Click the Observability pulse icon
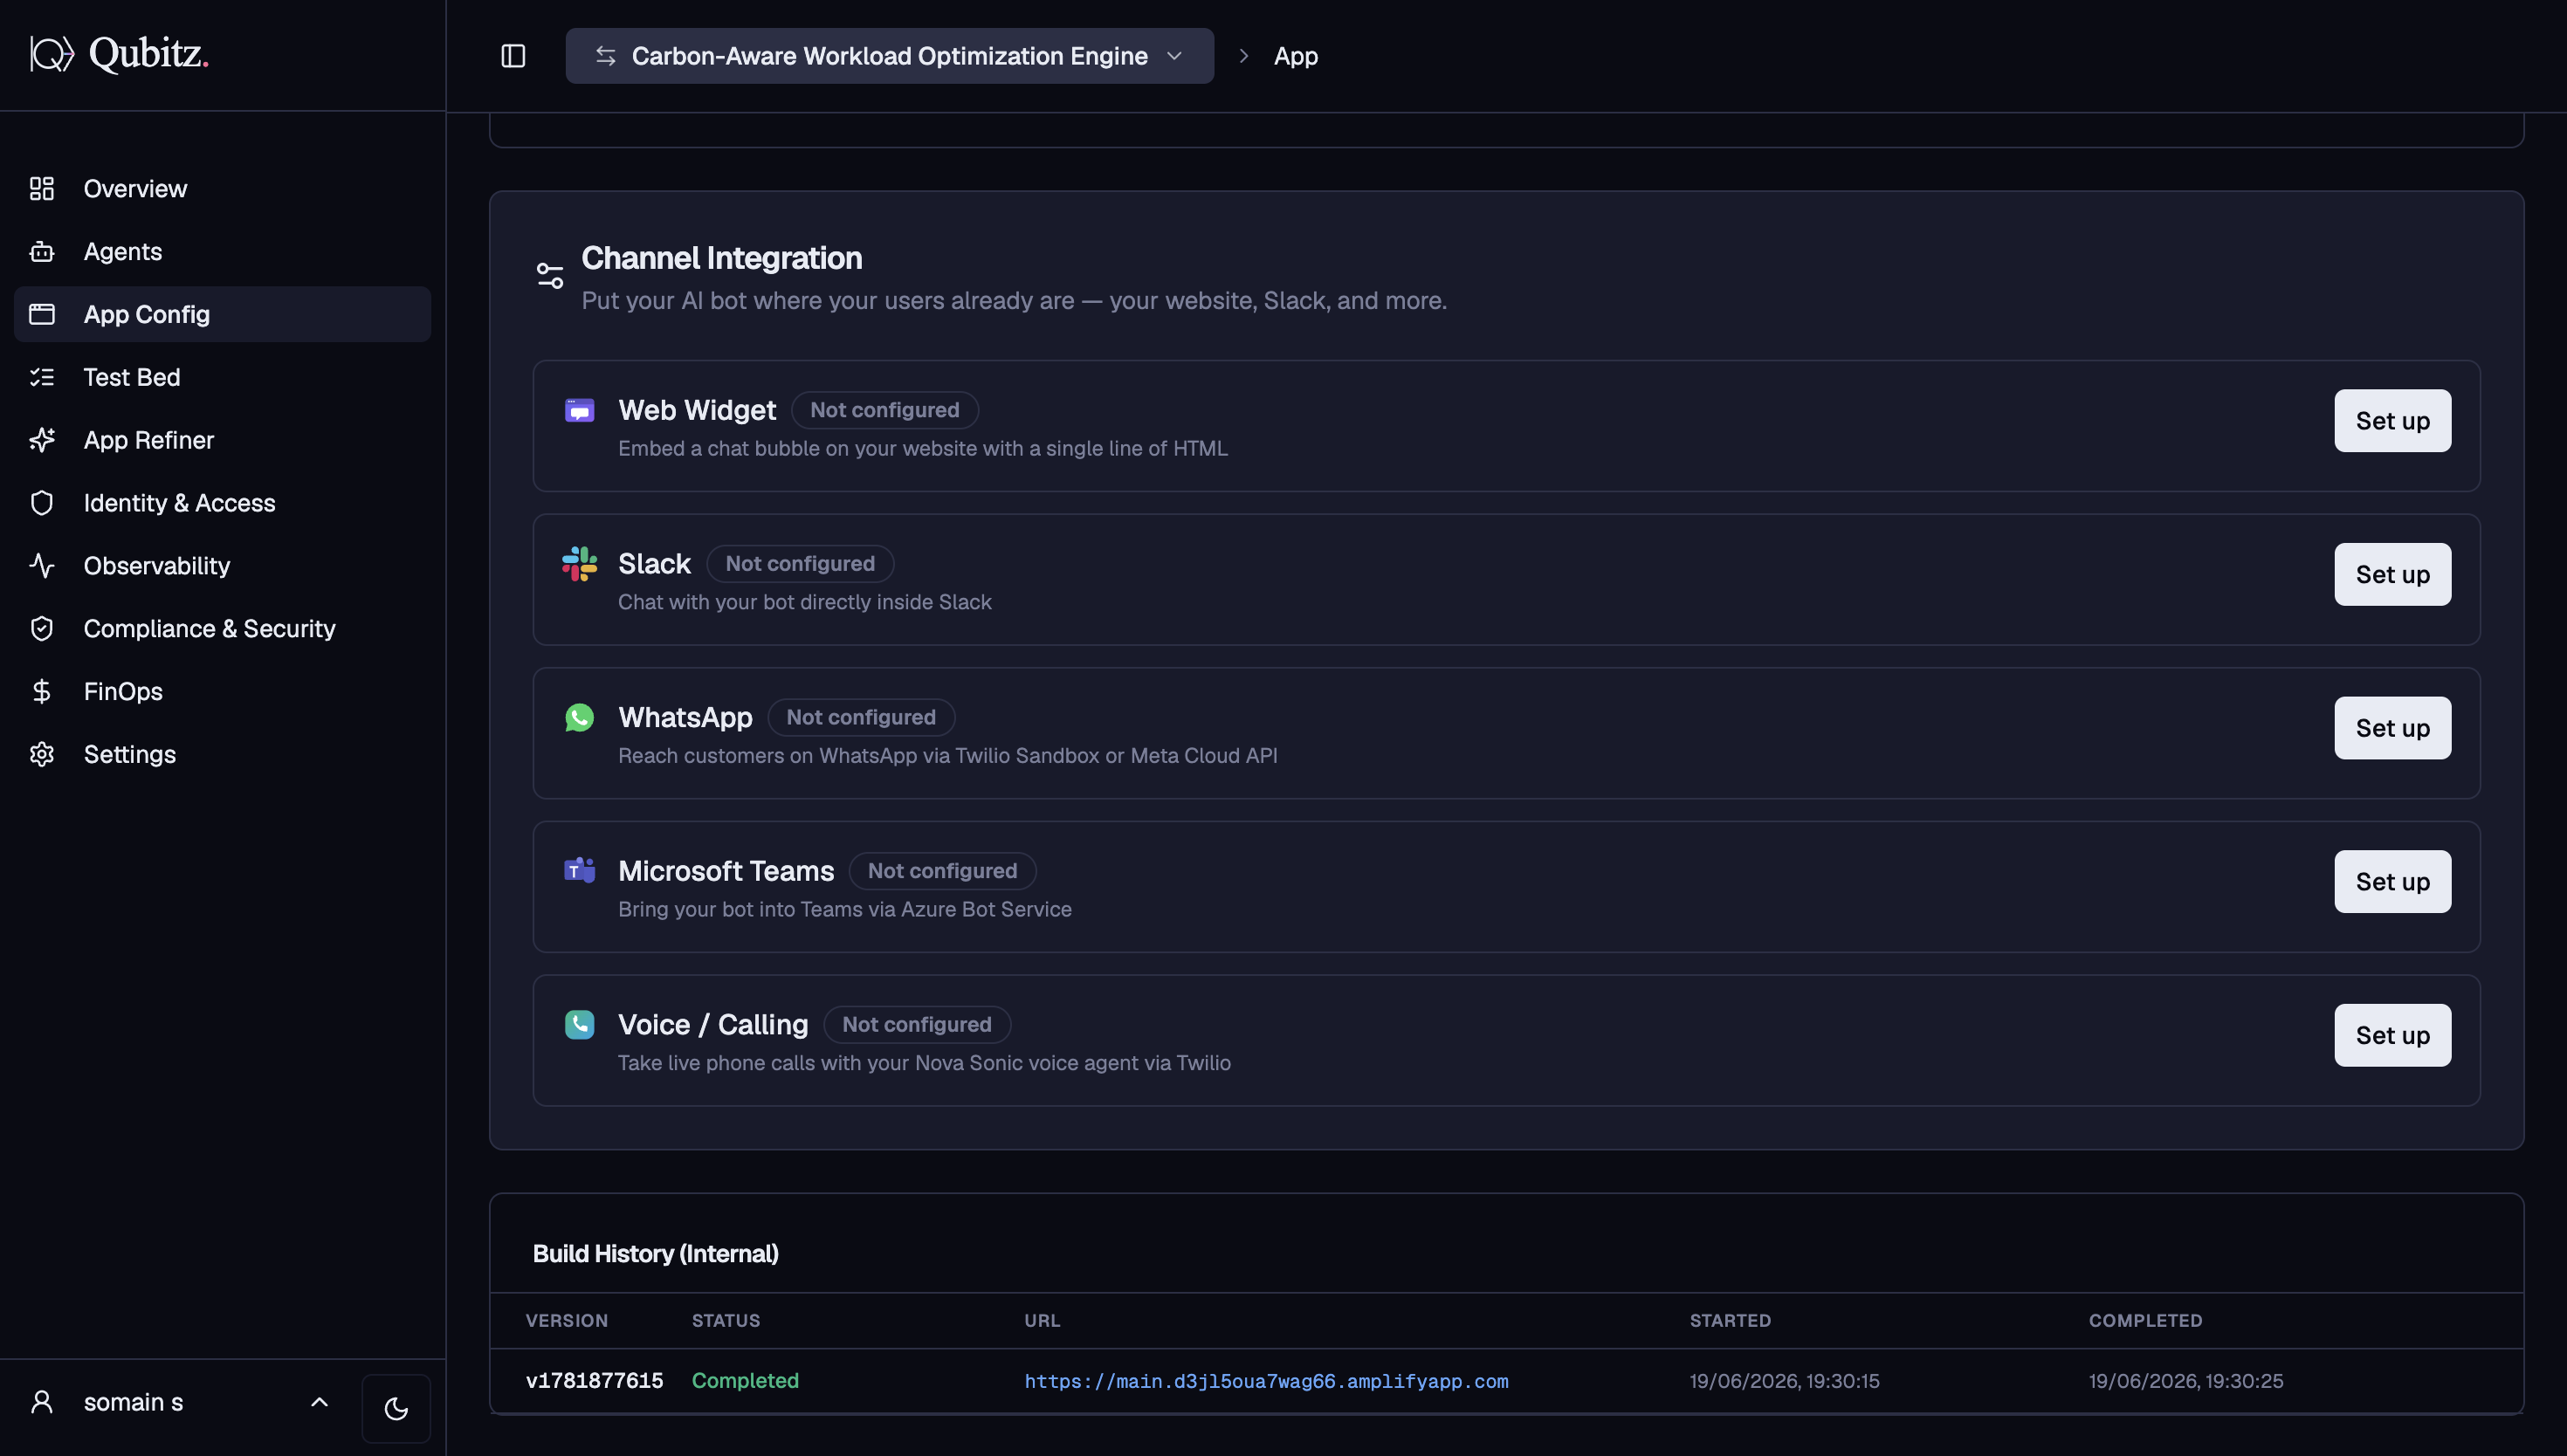2567x1456 pixels. tap(42, 566)
